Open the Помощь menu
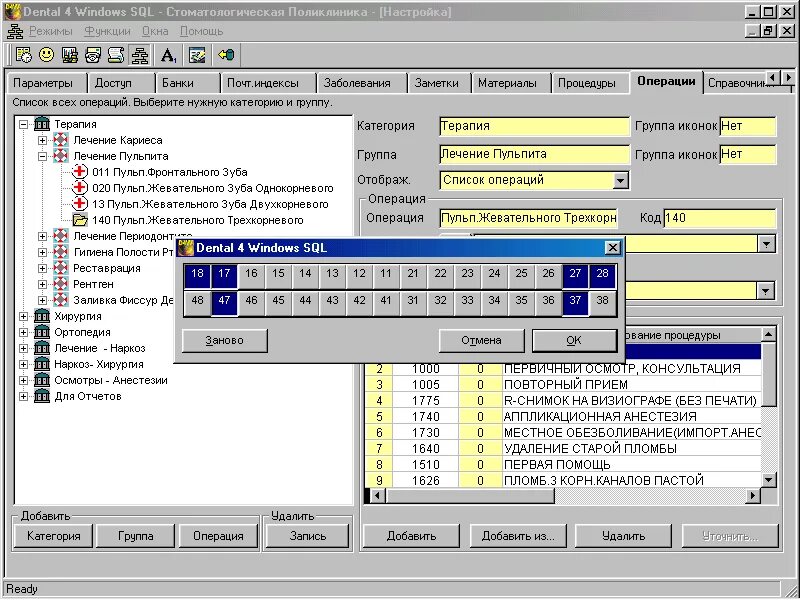This screenshot has width=800, height=600. click(202, 31)
